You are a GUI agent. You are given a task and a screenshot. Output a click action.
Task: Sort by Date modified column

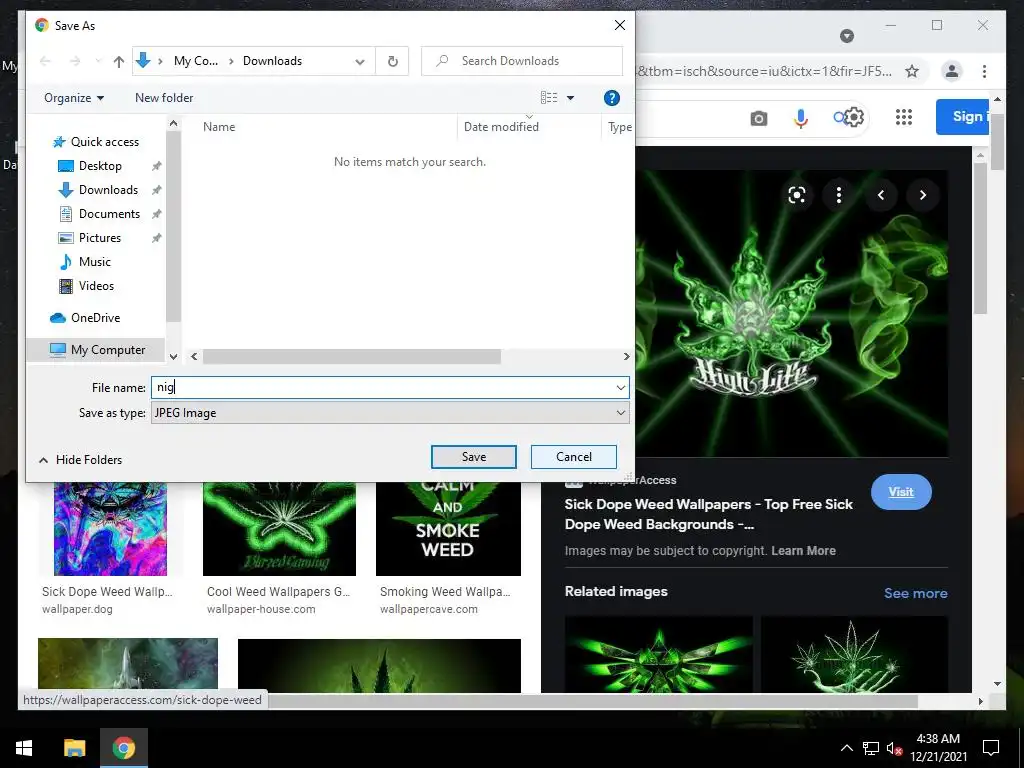tap(501, 127)
